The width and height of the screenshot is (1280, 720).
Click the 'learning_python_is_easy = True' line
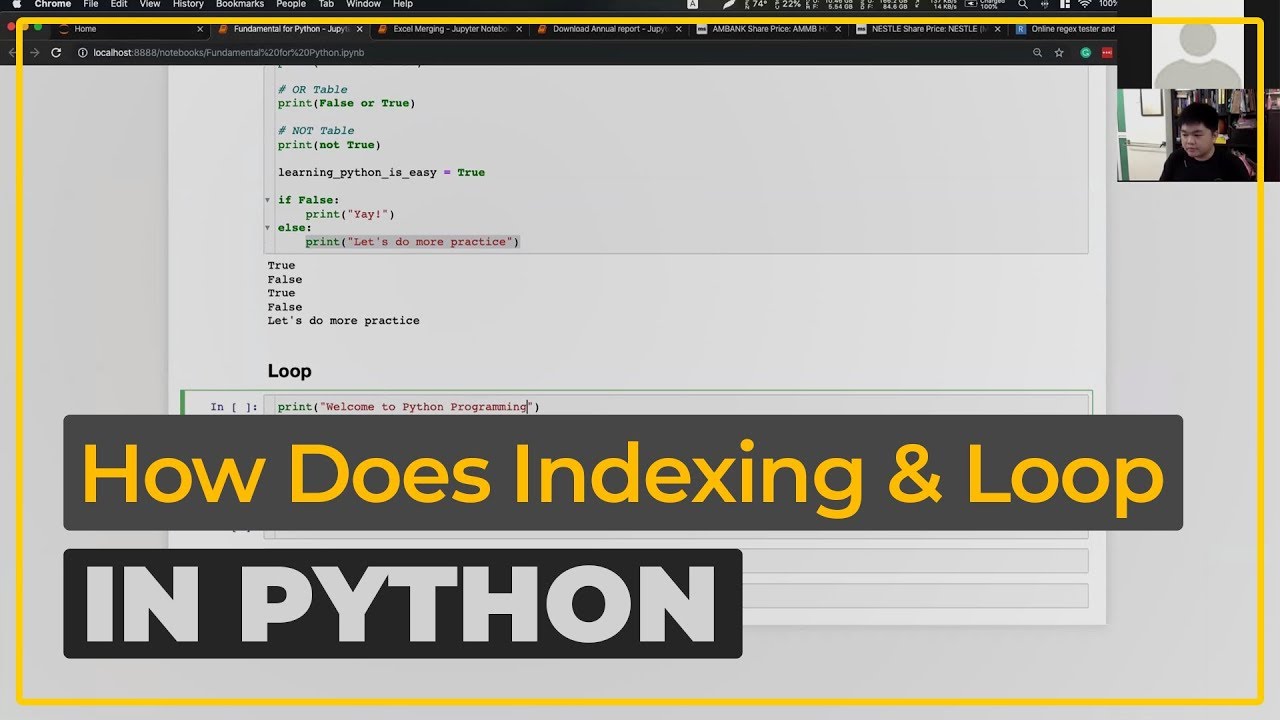[x=381, y=172]
